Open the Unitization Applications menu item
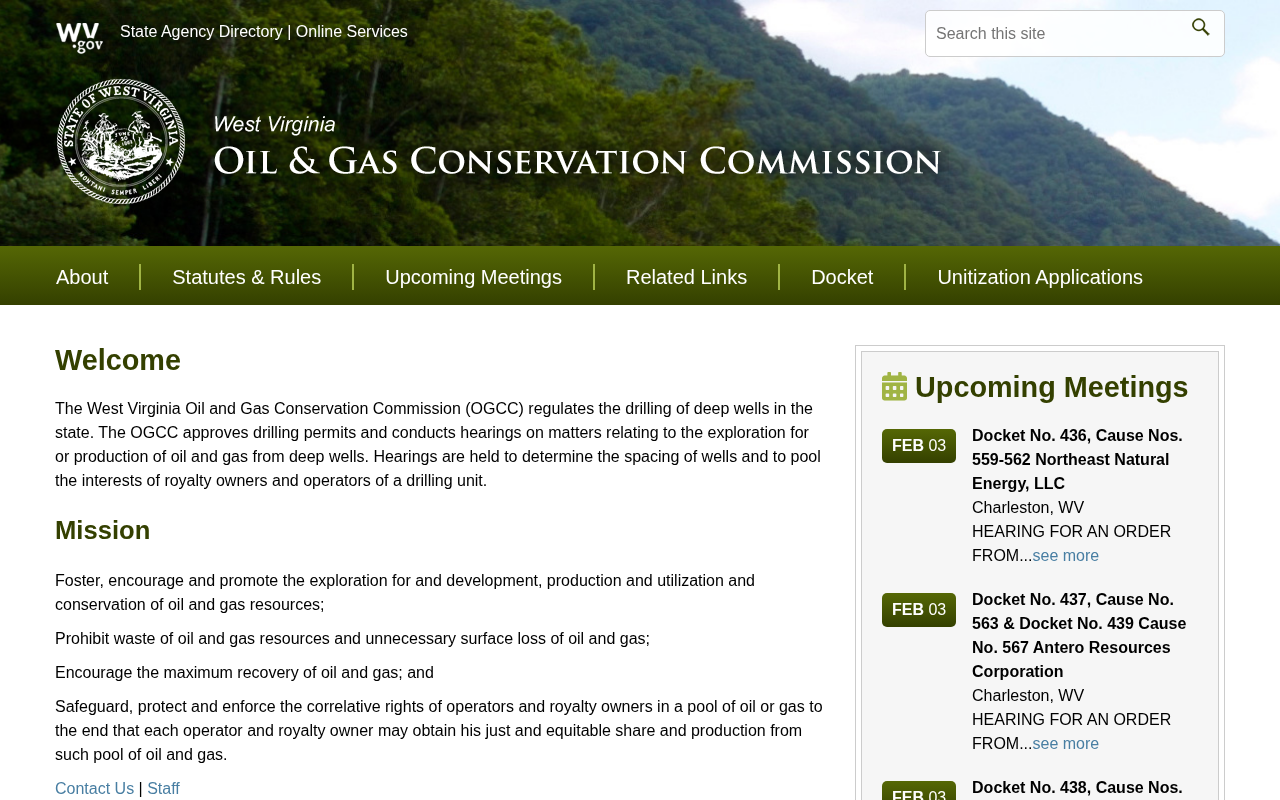 (1040, 277)
